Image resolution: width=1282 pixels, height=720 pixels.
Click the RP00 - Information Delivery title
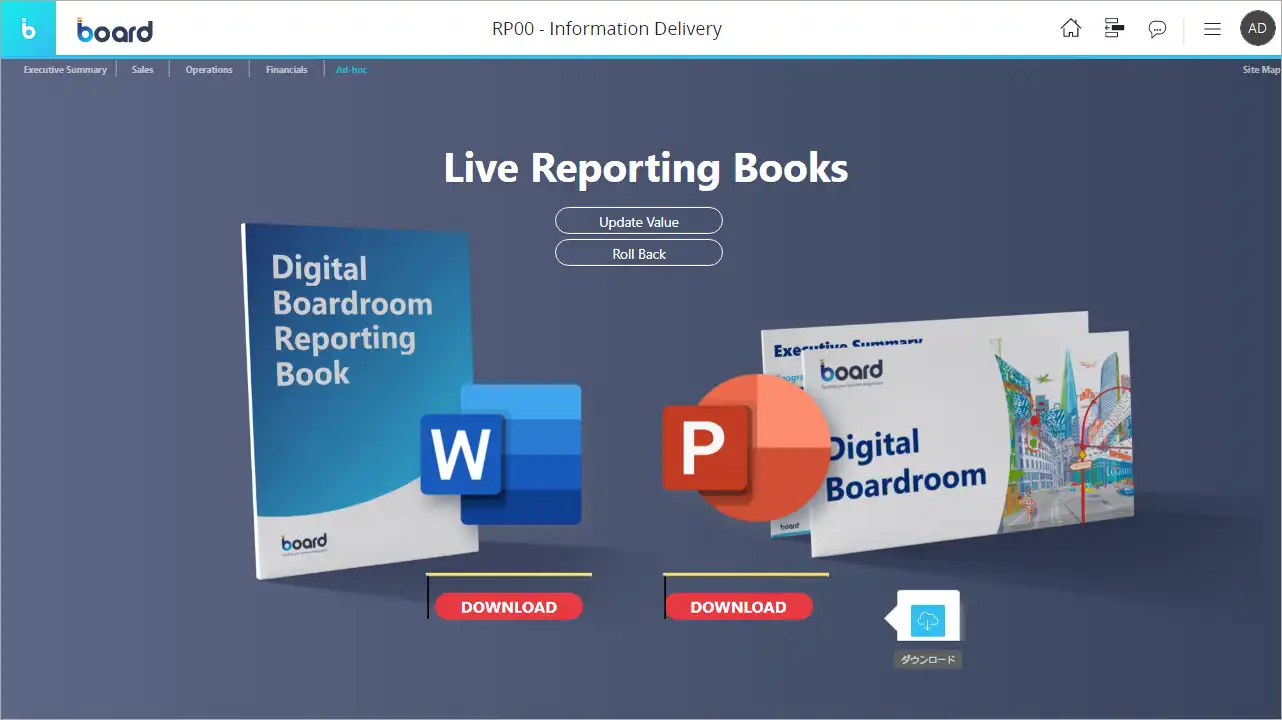(x=607, y=29)
